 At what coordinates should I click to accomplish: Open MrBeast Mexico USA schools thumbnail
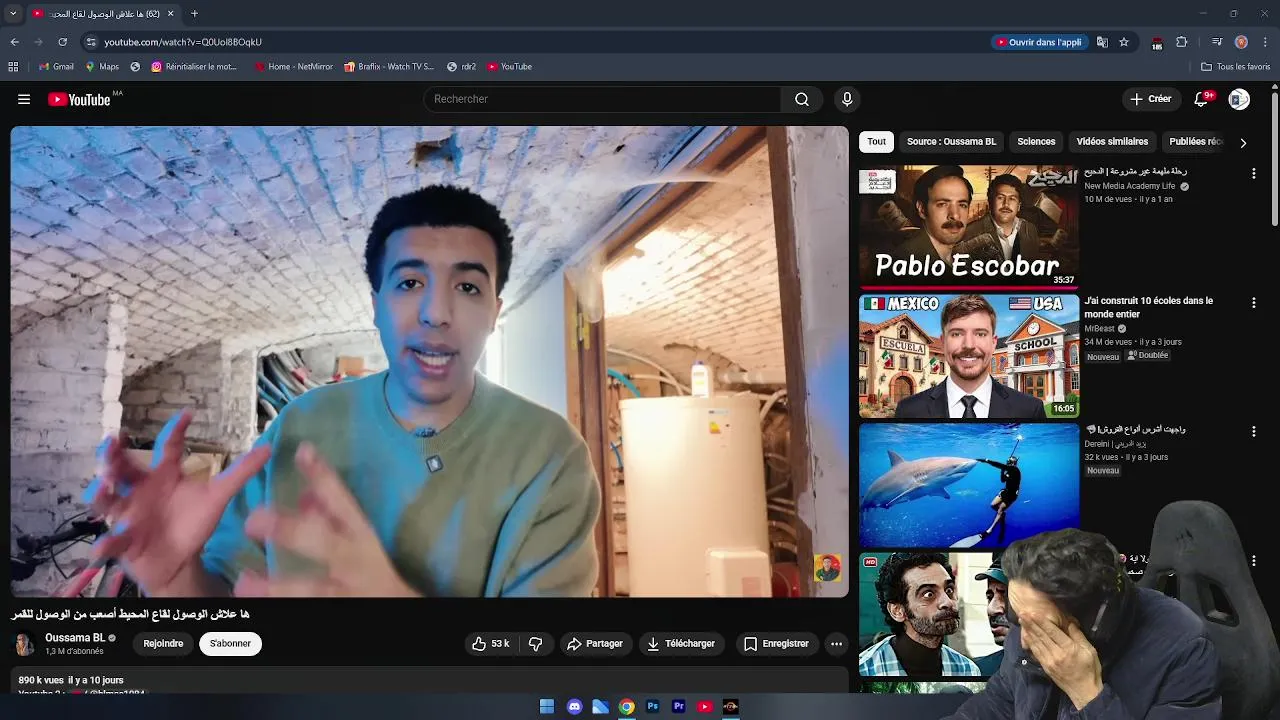tap(969, 356)
